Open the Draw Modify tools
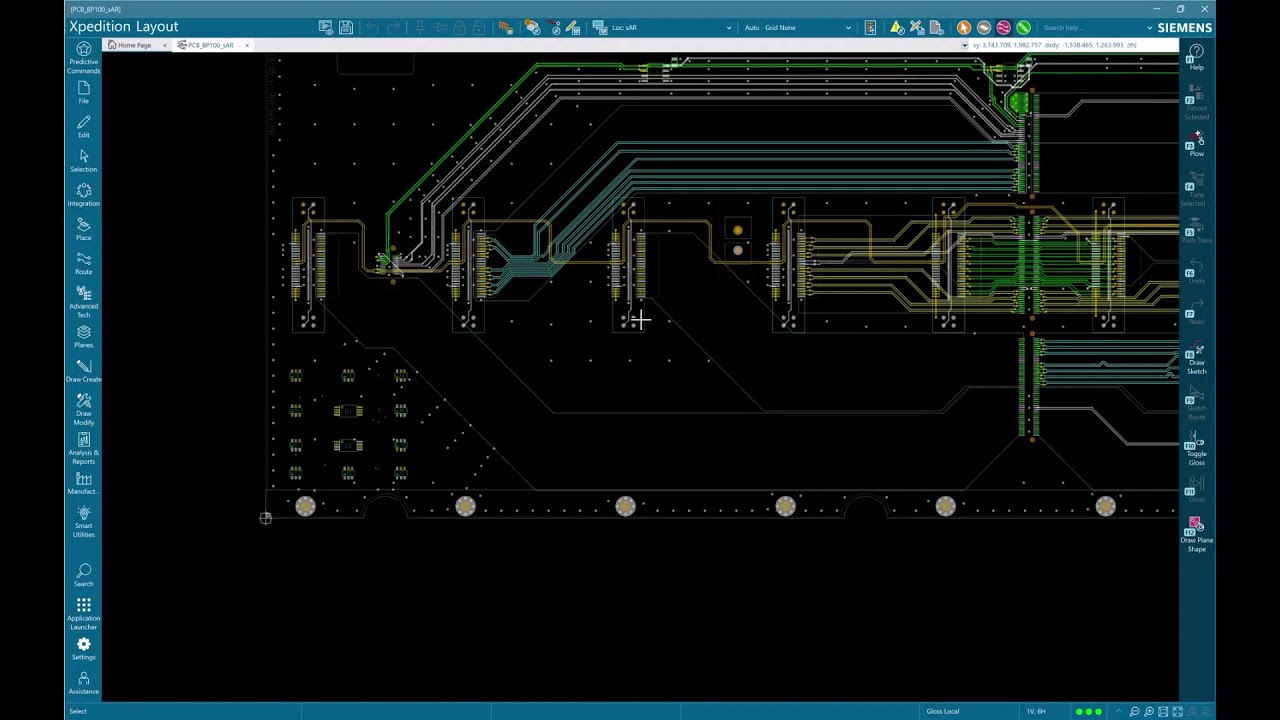The width and height of the screenshot is (1280, 720). coord(84,410)
